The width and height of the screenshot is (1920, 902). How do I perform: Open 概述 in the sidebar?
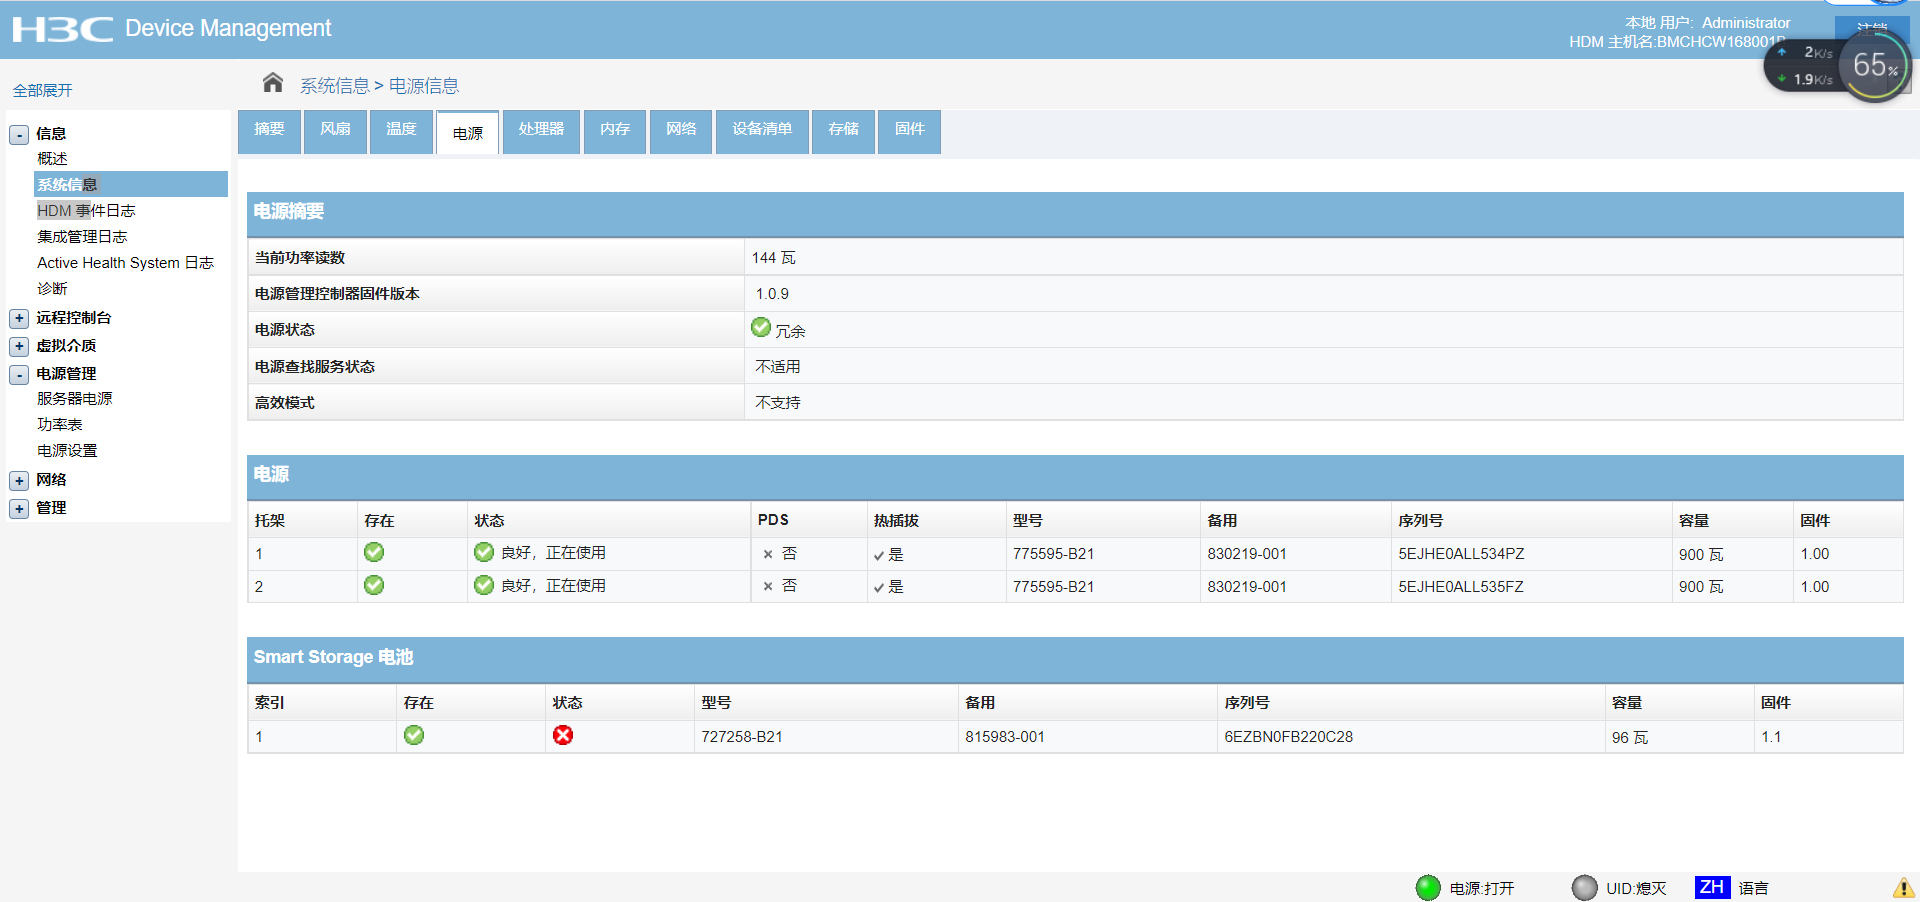pyautogui.click(x=52, y=159)
